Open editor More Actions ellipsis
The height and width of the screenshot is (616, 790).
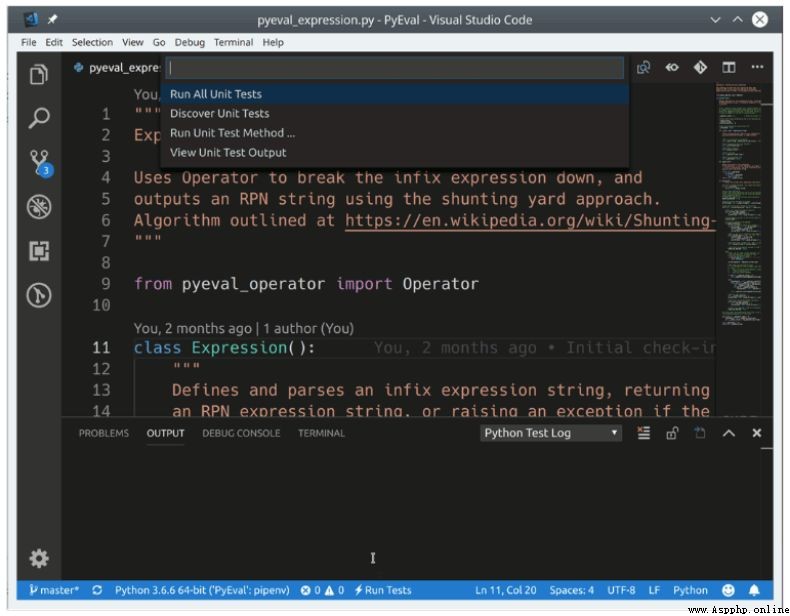(x=757, y=67)
